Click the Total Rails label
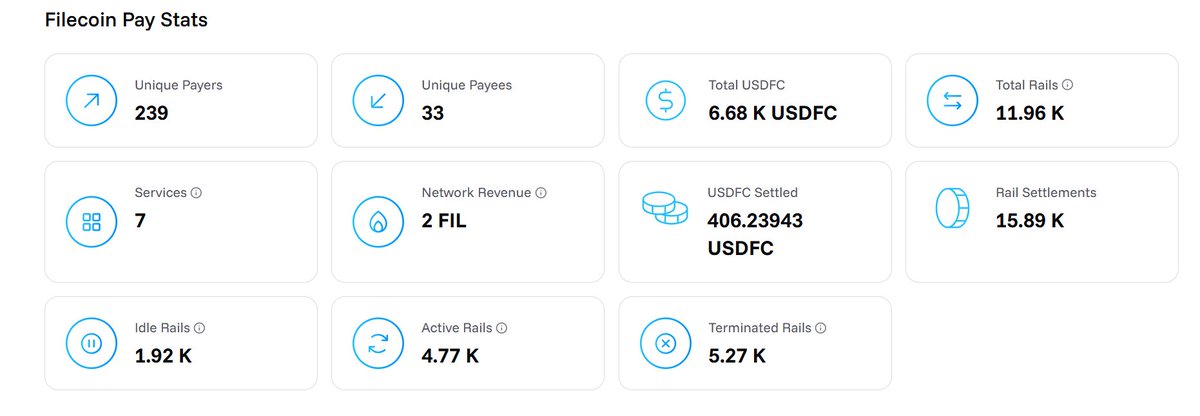This screenshot has width=1200, height=416. (1026, 85)
